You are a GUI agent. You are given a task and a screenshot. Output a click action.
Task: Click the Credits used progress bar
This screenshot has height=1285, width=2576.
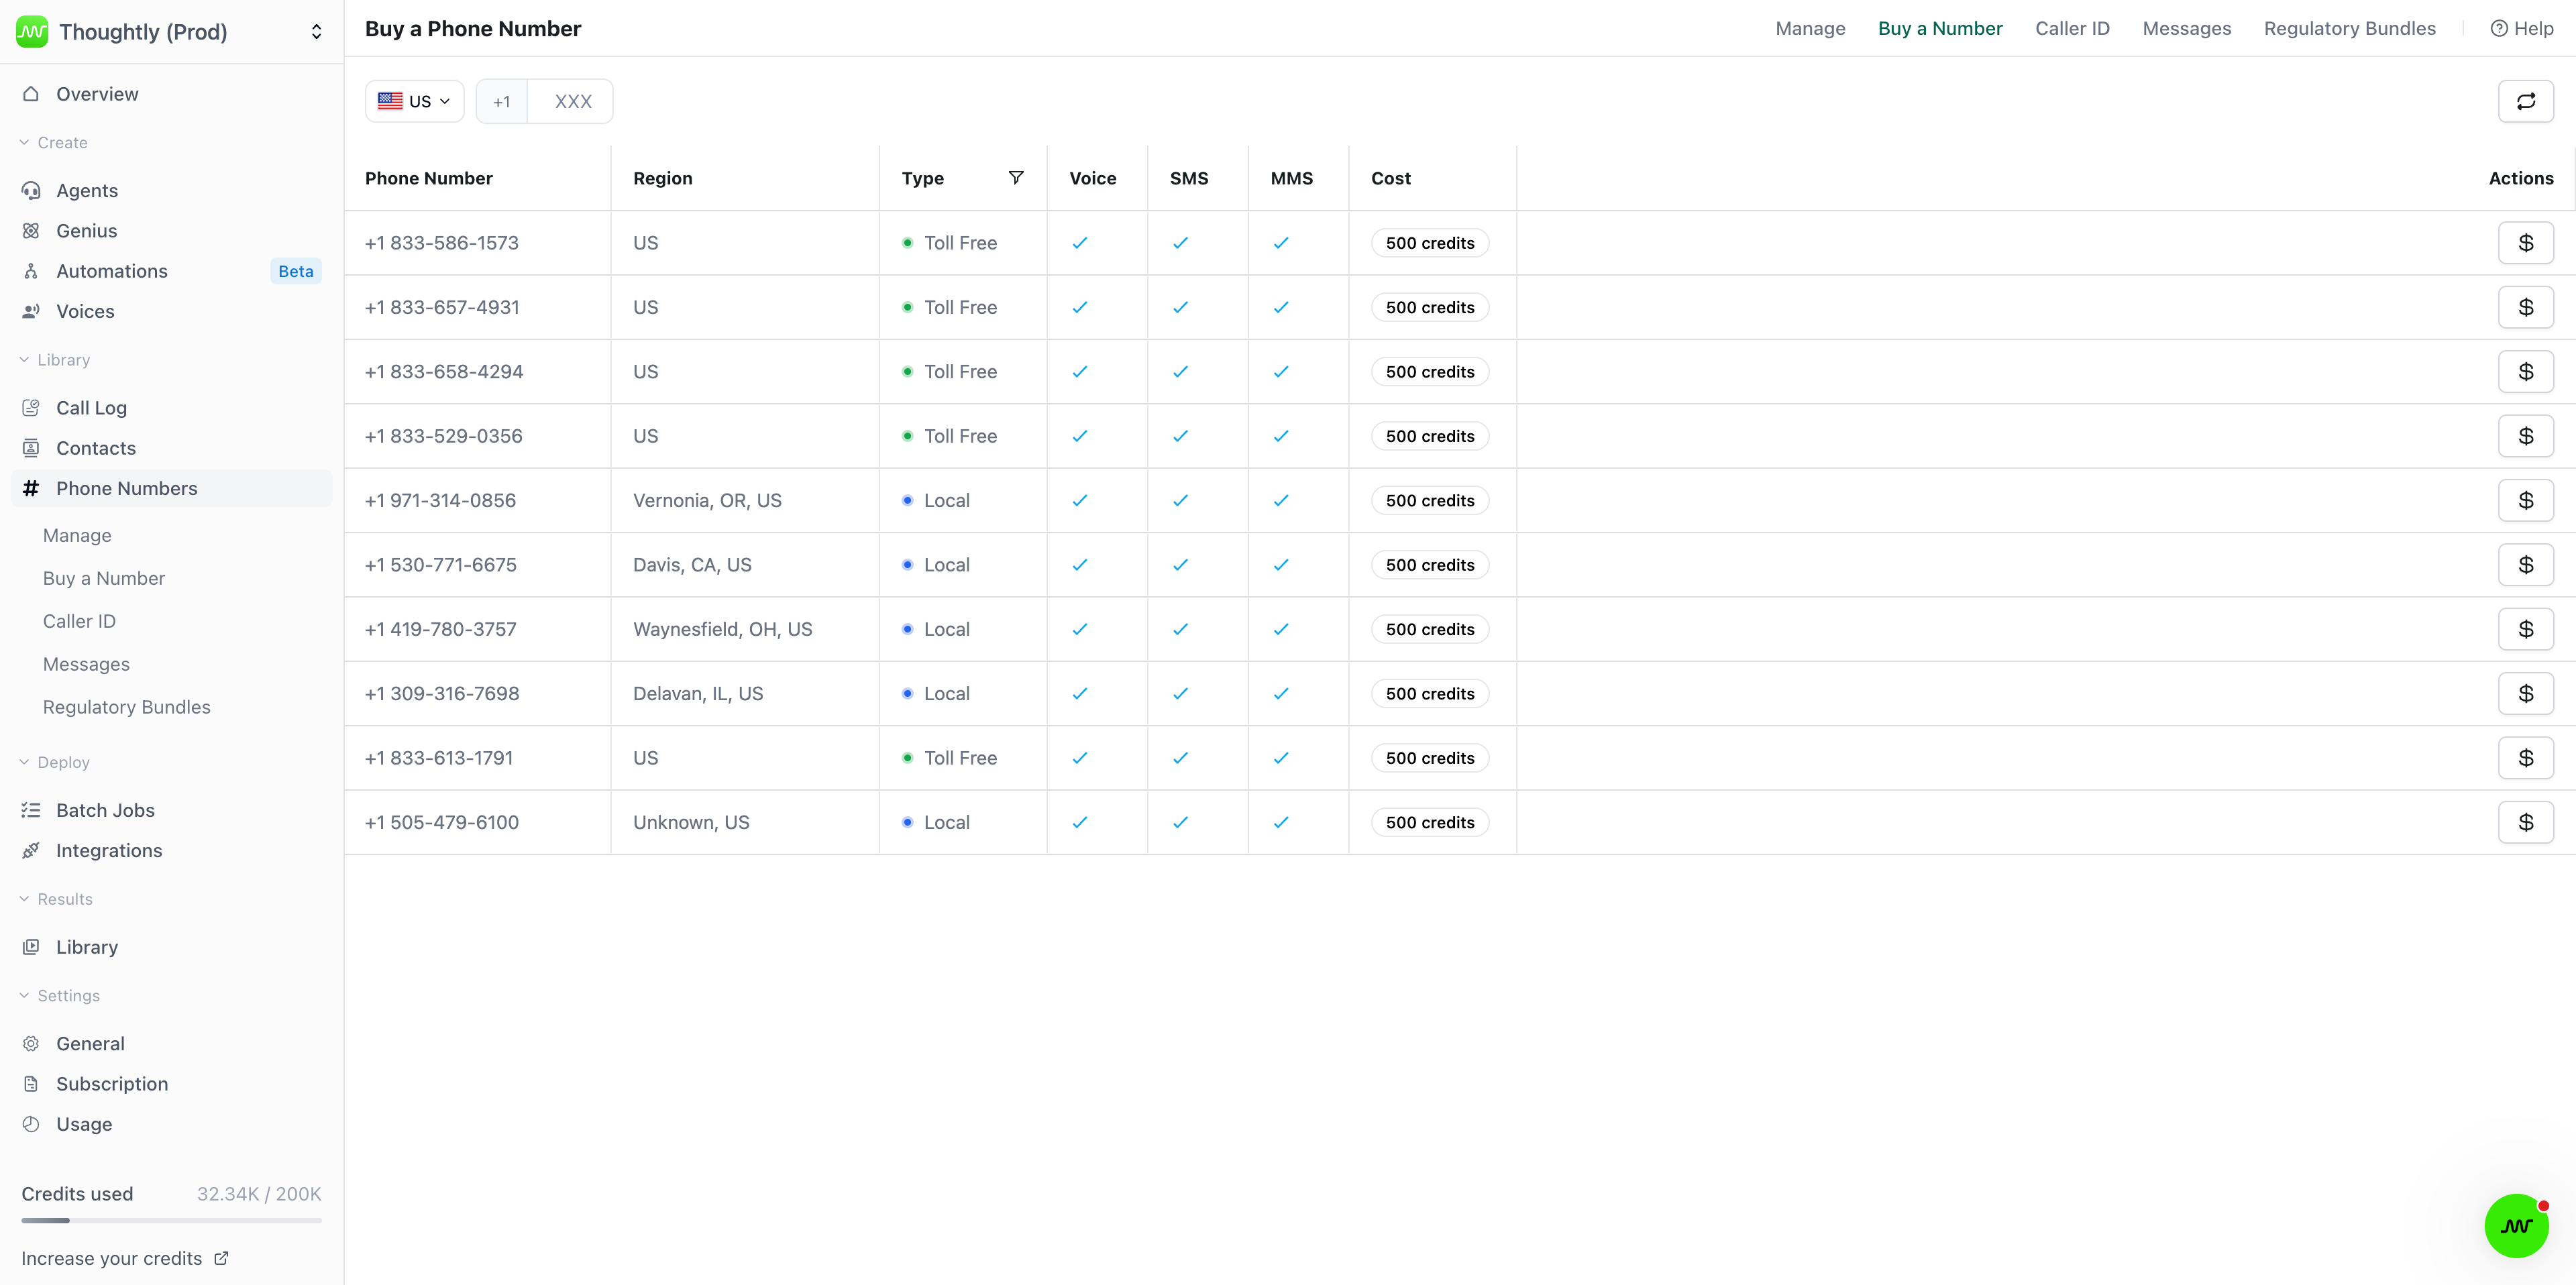tap(171, 1220)
